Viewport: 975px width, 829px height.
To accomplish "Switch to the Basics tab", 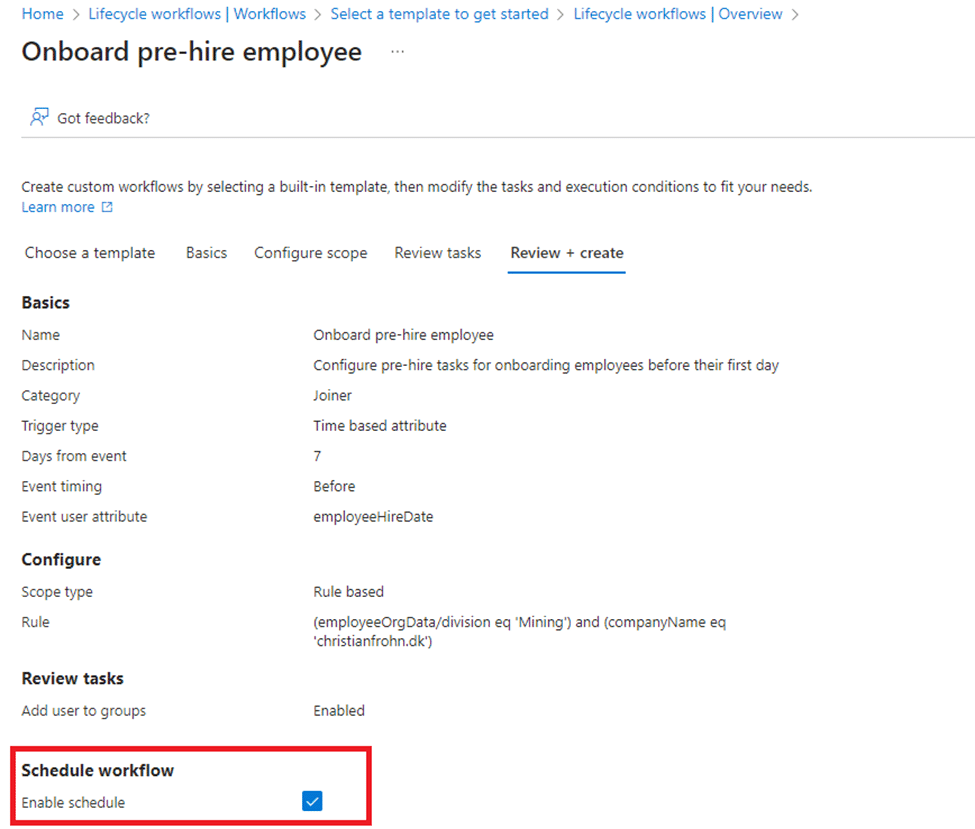I will tap(206, 253).
